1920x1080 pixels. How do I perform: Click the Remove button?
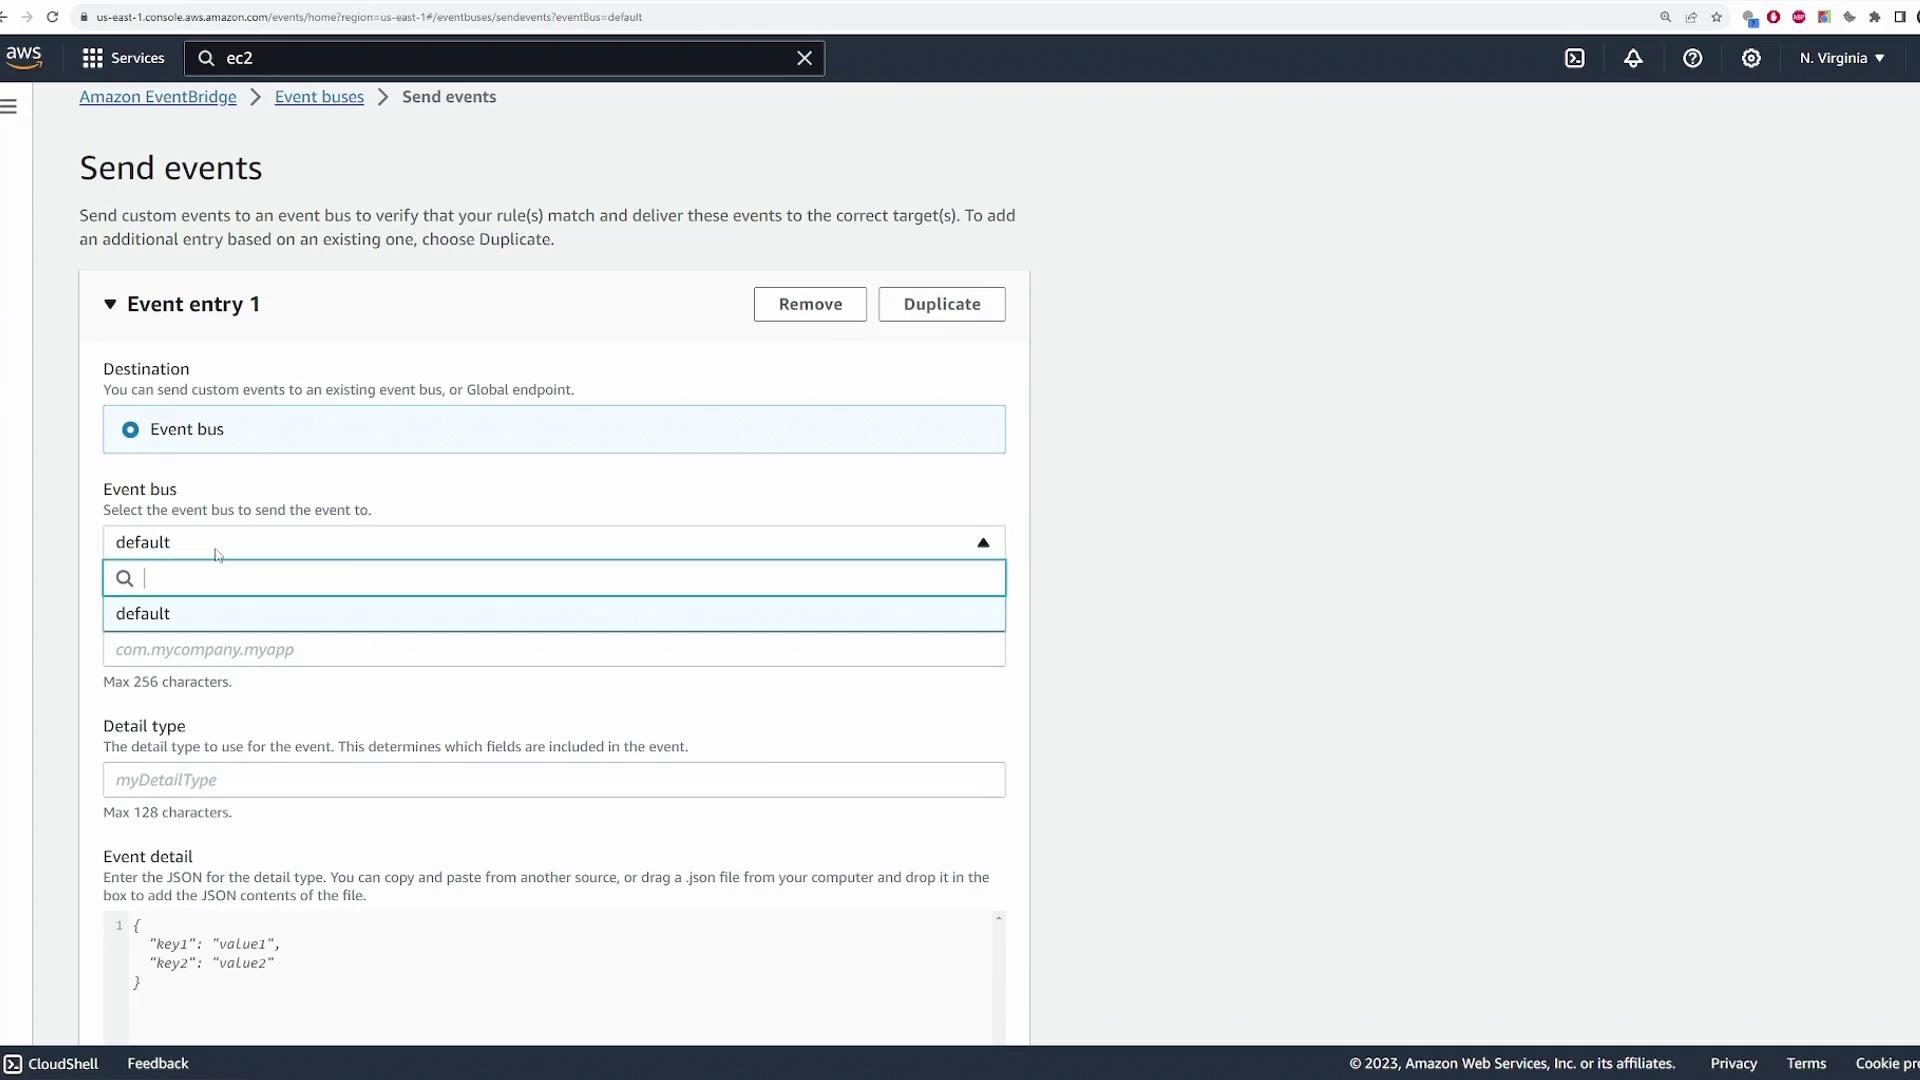point(809,304)
